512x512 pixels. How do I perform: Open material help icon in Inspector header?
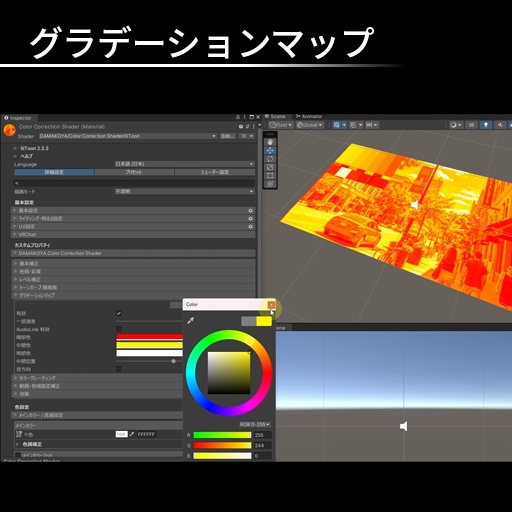pos(241,127)
